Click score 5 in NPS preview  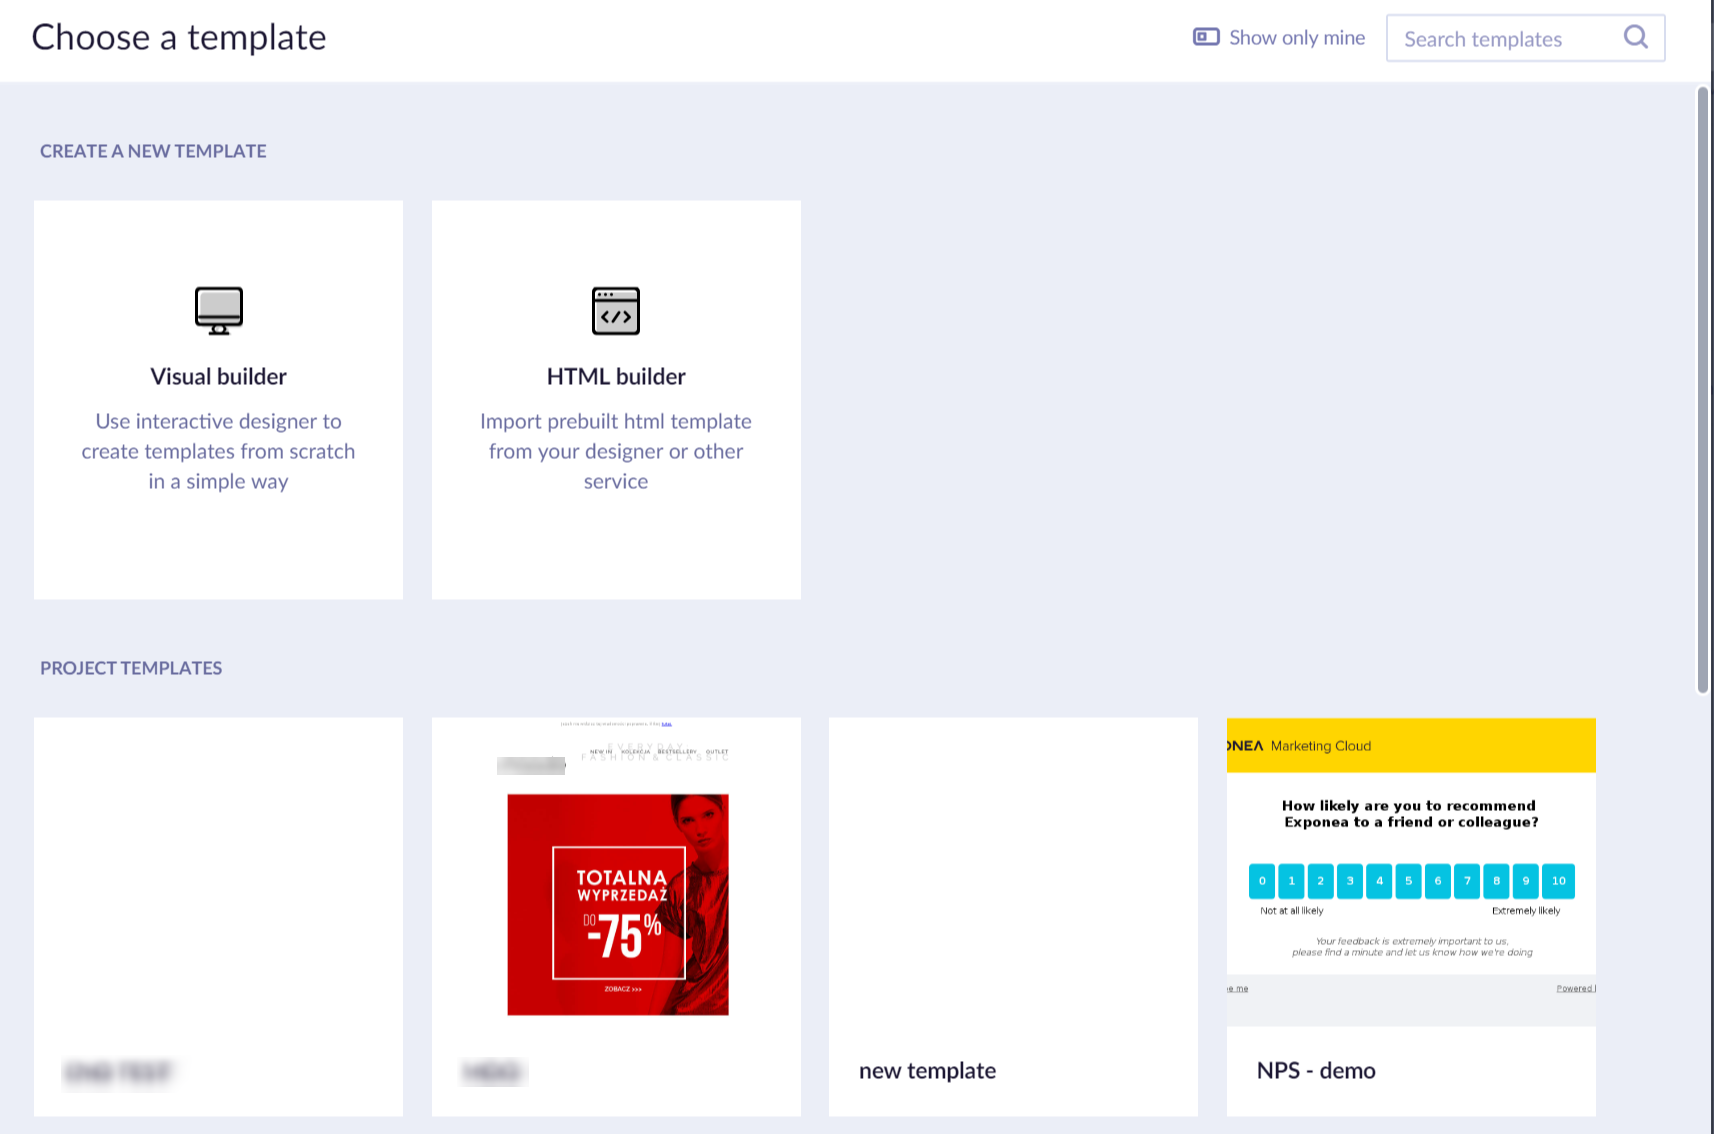click(x=1408, y=881)
